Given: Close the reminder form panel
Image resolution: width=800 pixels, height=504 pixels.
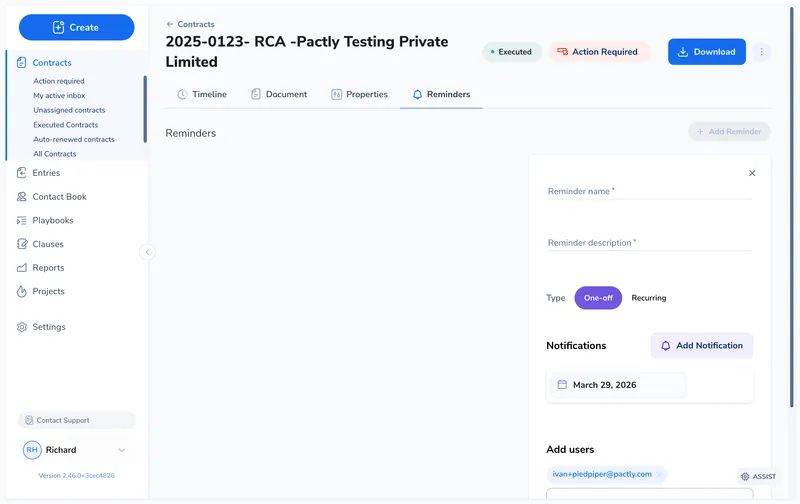Looking at the screenshot, I should tap(752, 173).
